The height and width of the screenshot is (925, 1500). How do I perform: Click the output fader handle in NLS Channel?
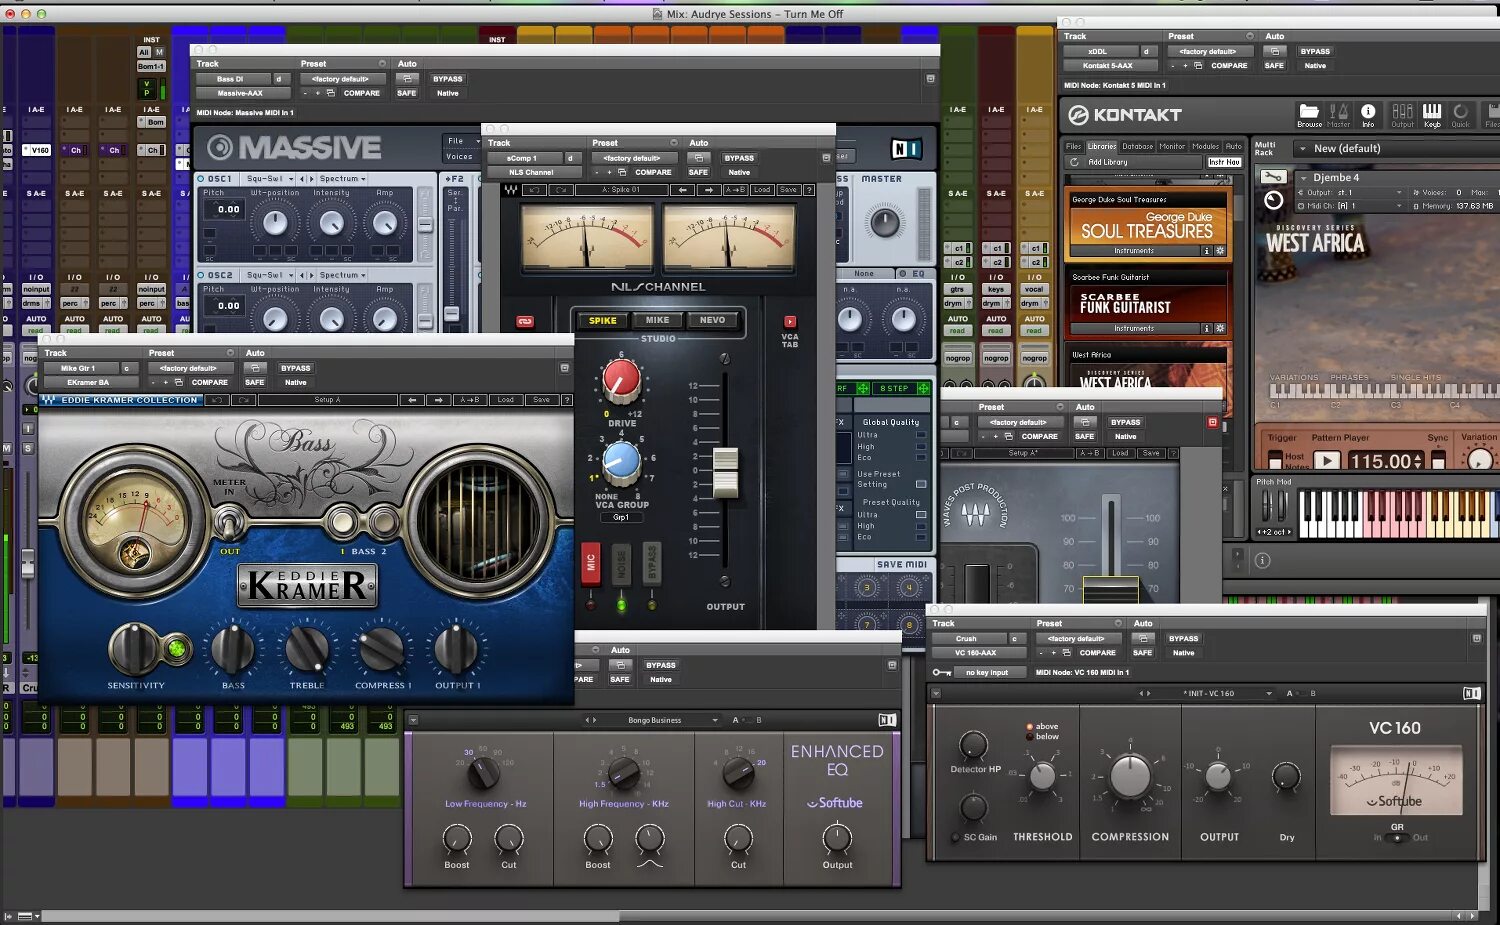725,473
